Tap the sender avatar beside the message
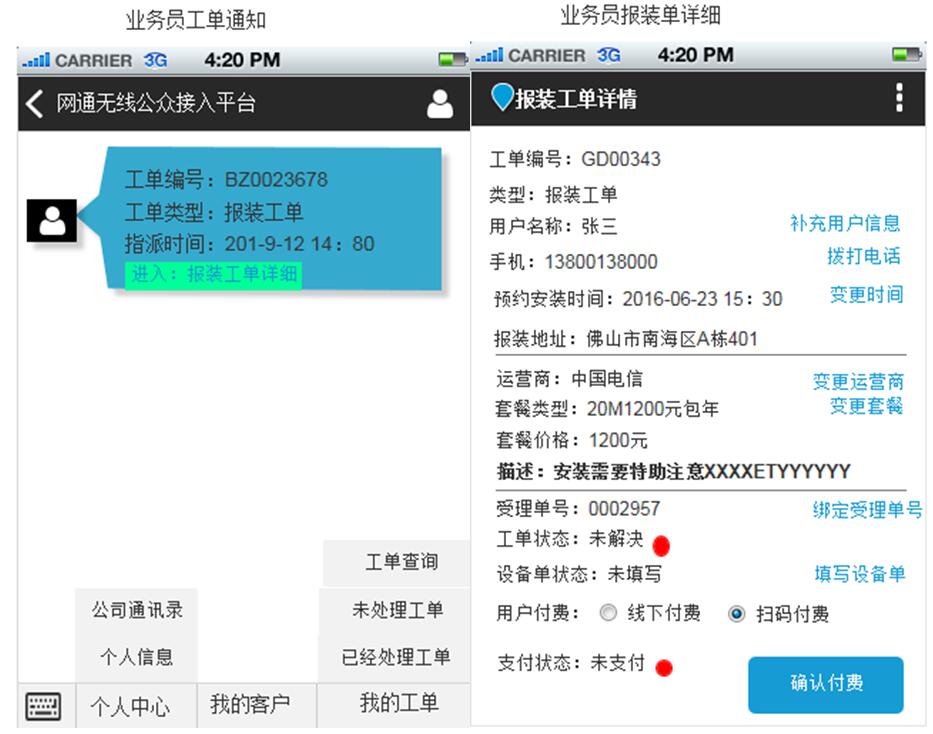Screen dimensions: 933x734 pos(52,221)
